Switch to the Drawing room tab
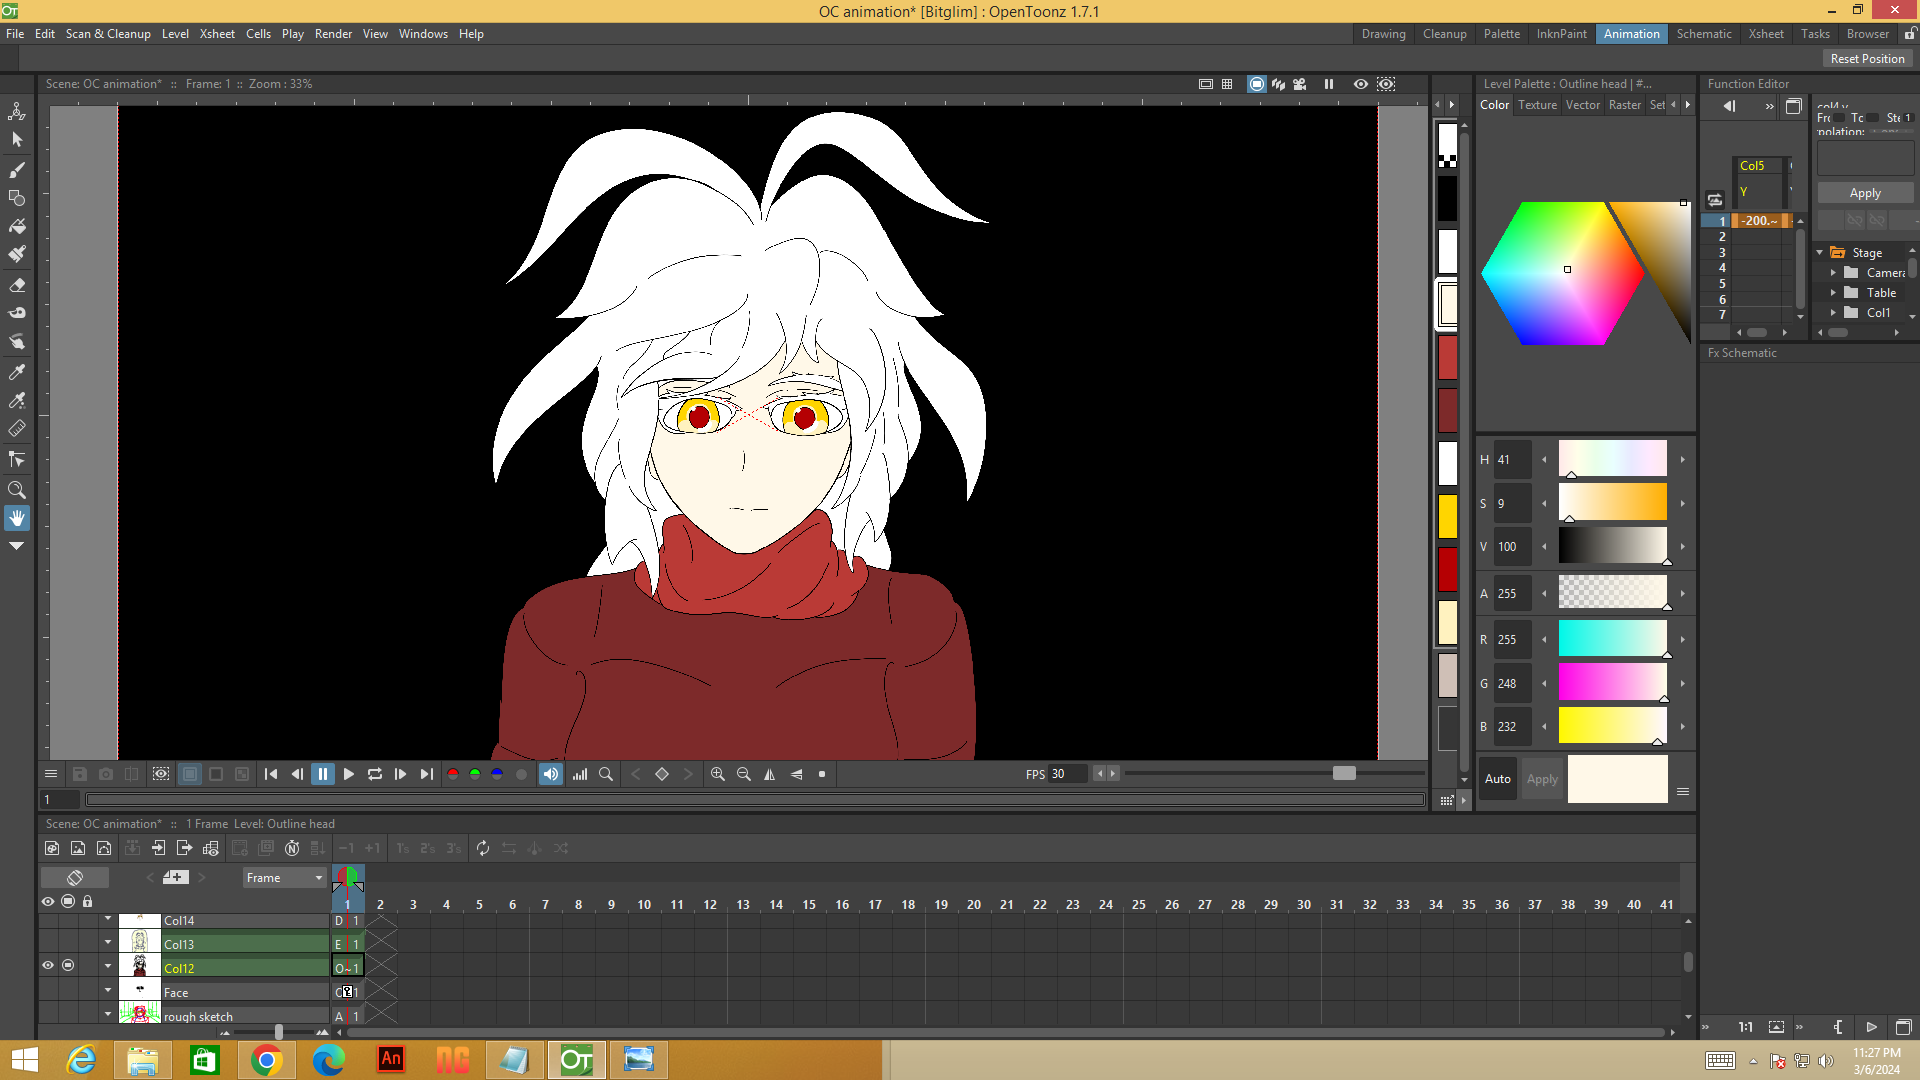1920x1080 pixels. tap(1383, 34)
